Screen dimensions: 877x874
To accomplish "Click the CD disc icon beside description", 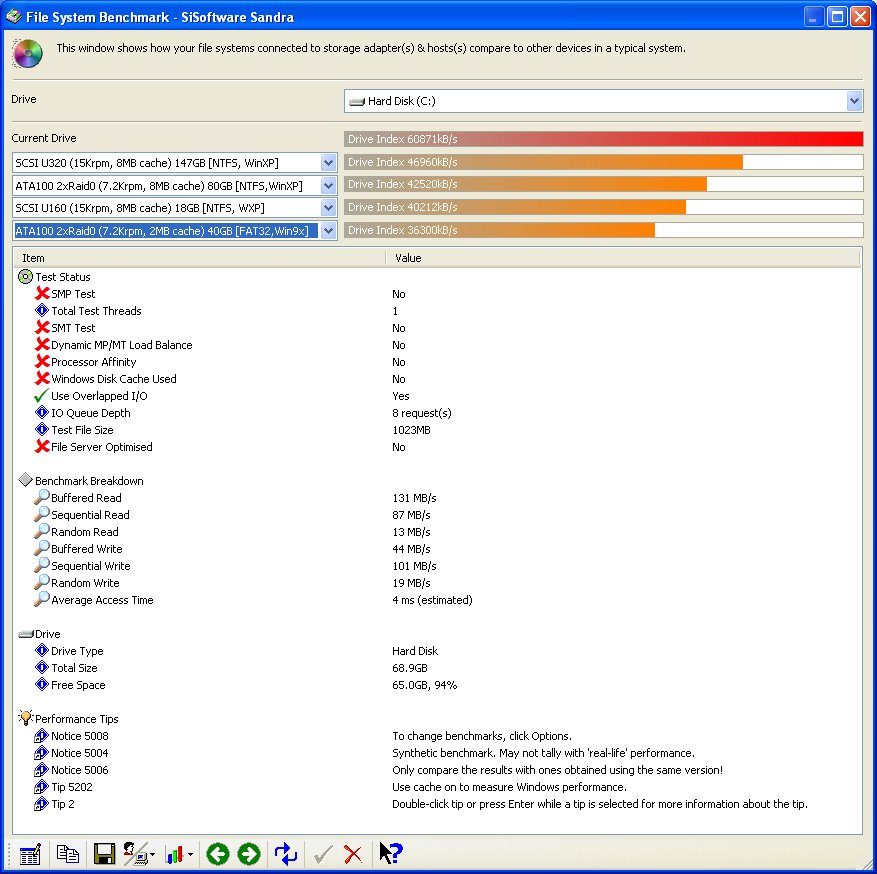I will [x=27, y=54].
